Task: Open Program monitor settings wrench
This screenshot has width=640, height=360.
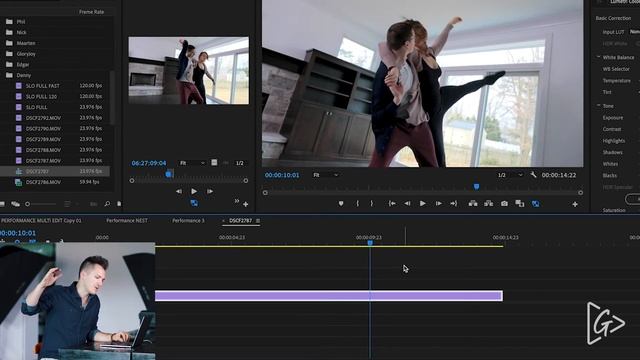Action: tap(533, 175)
